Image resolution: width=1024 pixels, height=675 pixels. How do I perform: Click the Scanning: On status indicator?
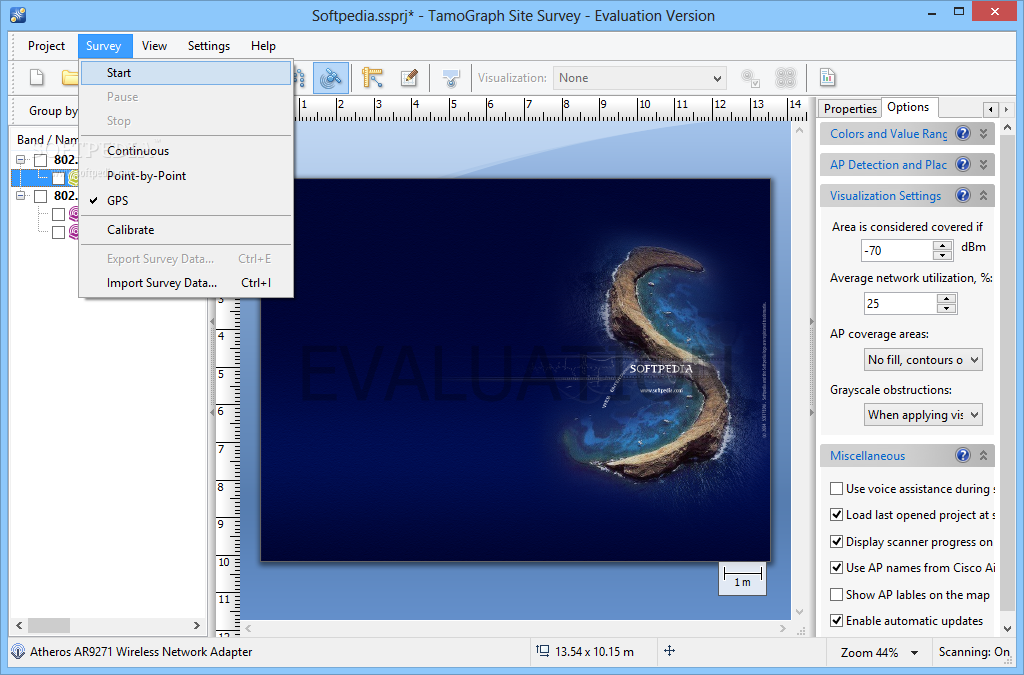(x=974, y=651)
